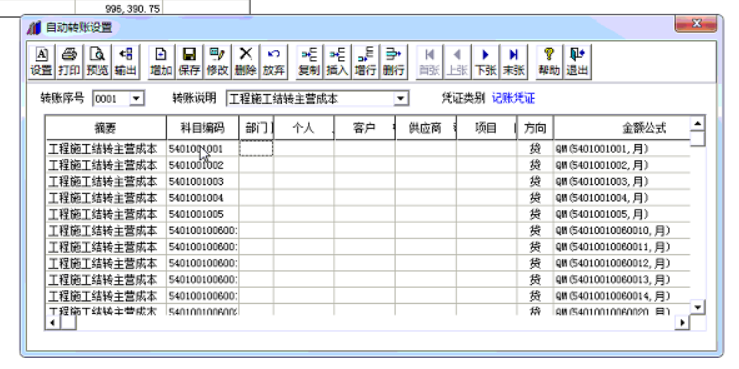The image size is (739, 369).
Task: Click the 修改 modify icon
Action: pyautogui.click(x=217, y=61)
